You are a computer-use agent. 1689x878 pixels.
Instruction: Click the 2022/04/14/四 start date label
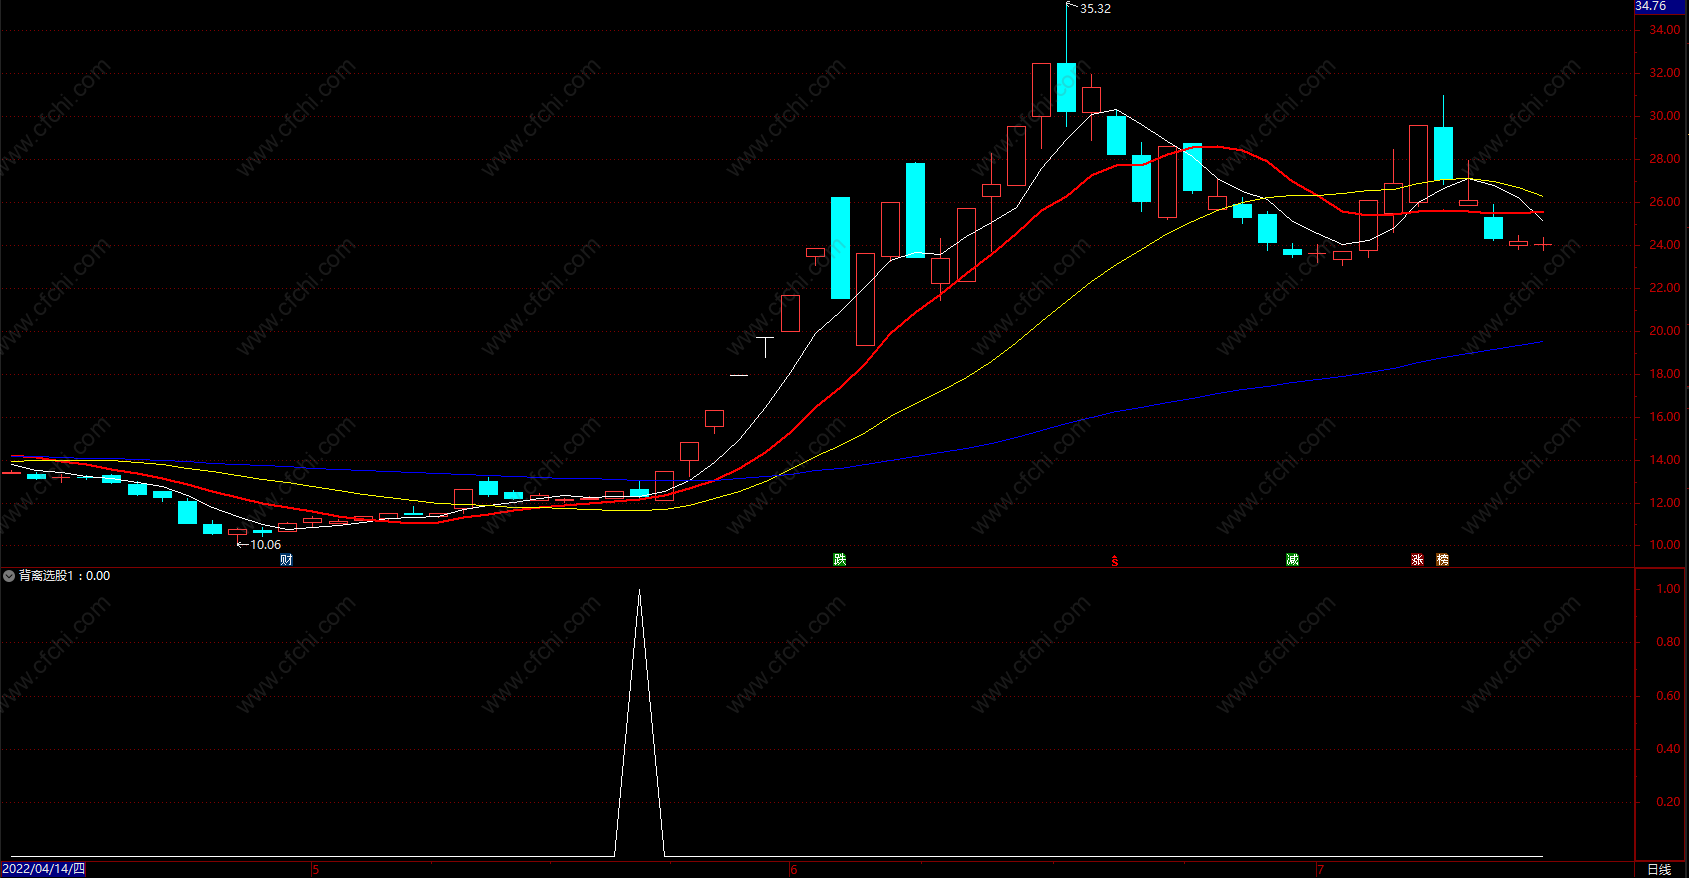44,869
